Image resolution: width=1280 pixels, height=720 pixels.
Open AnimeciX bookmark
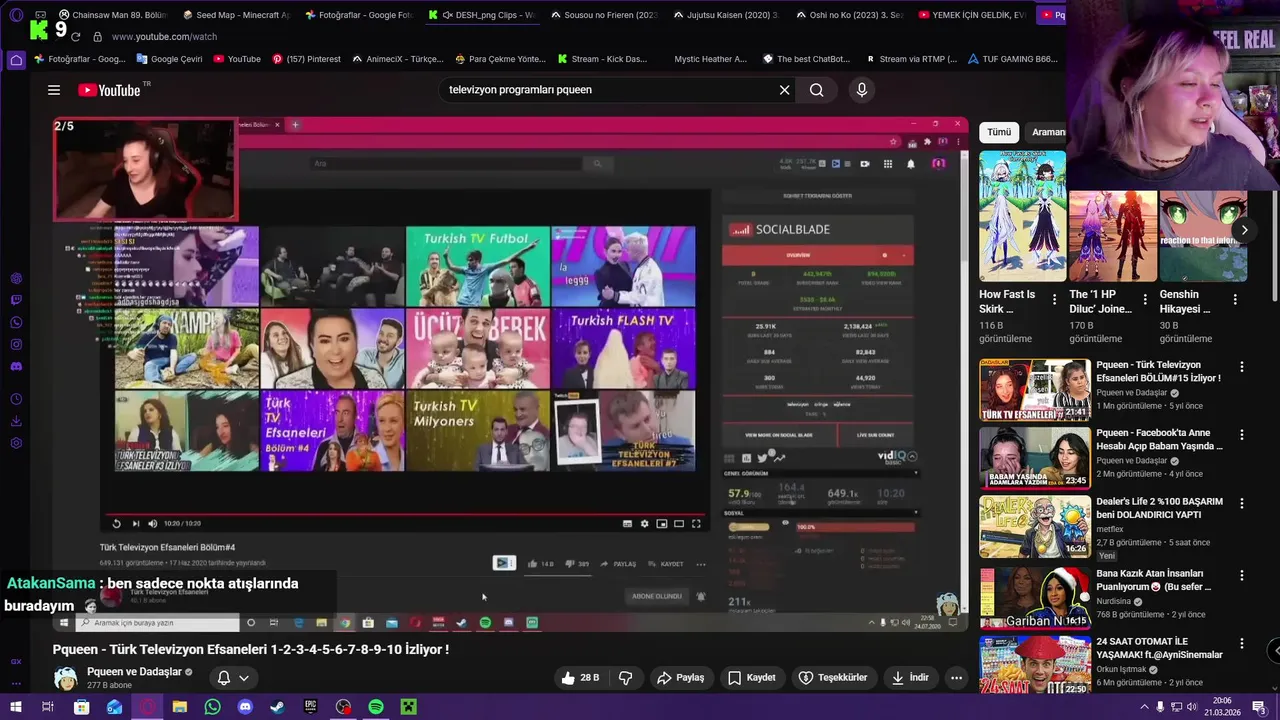tap(397, 59)
